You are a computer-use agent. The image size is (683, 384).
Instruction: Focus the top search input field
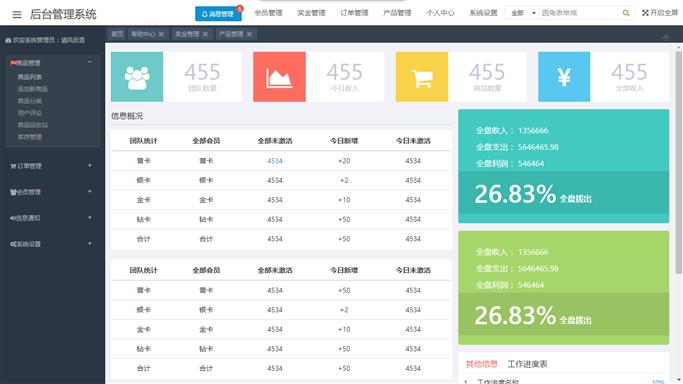tap(579, 13)
